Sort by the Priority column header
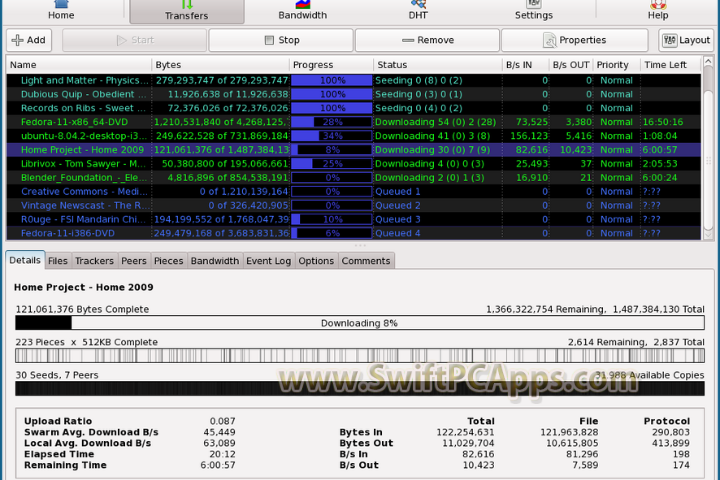The image size is (720, 480). tap(617, 65)
